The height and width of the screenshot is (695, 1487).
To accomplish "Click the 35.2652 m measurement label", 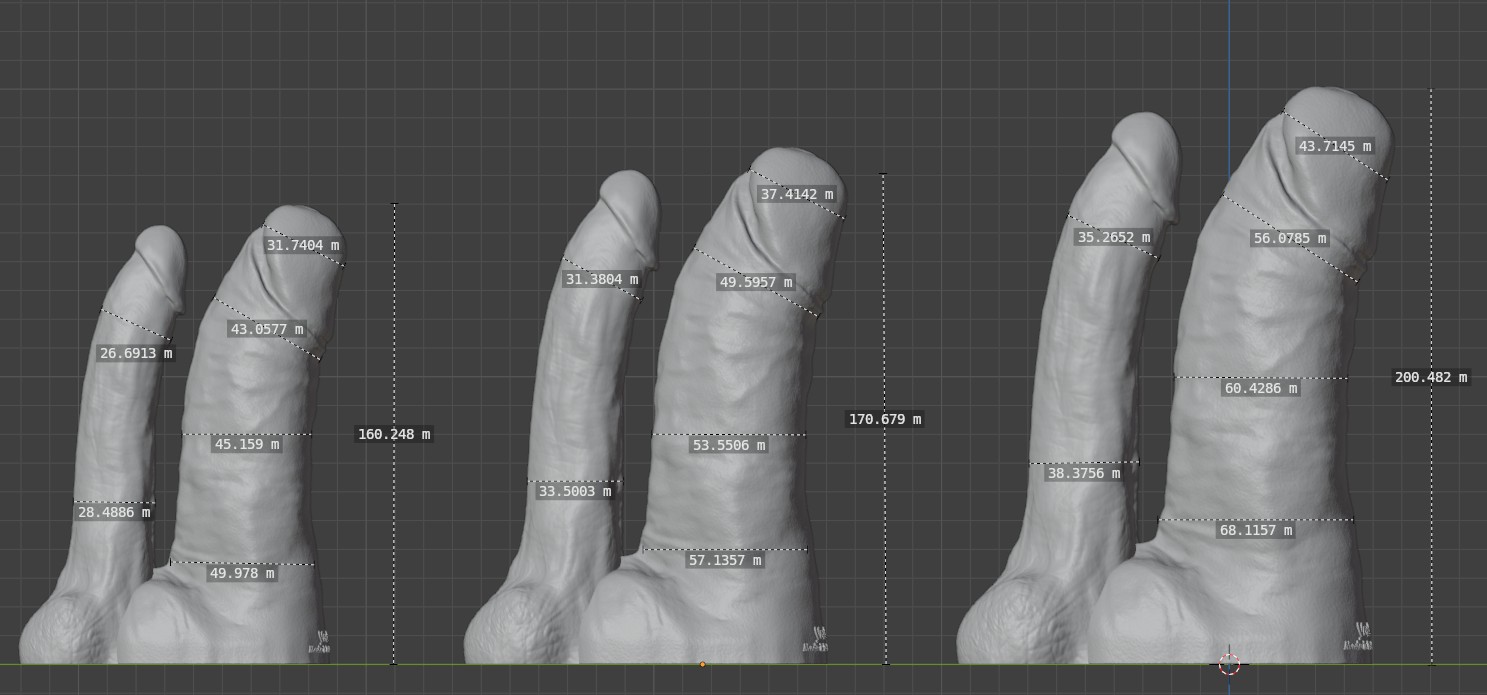I will coord(1113,237).
